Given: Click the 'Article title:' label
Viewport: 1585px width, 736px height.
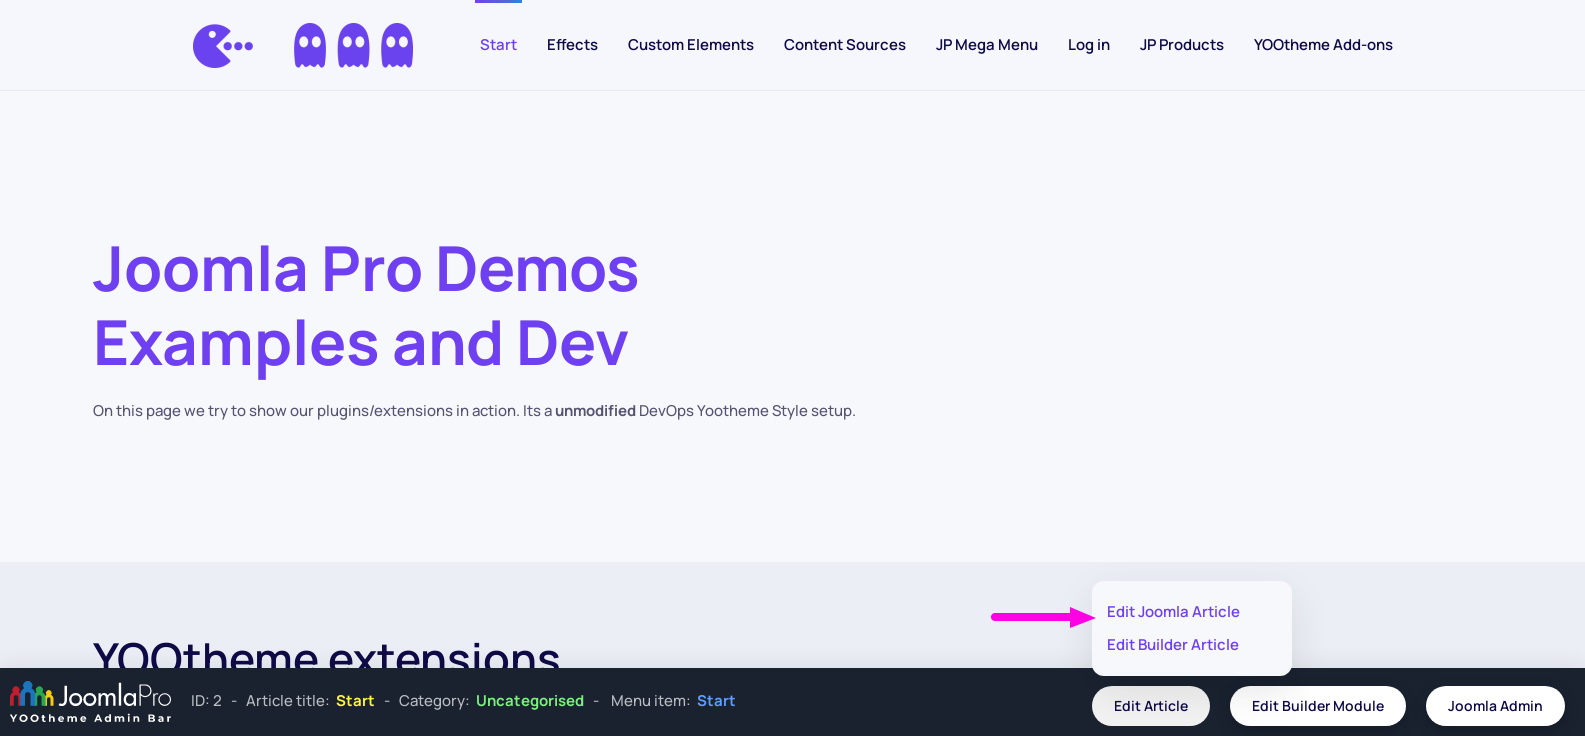Looking at the screenshot, I should pyautogui.click(x=287, y=701).
